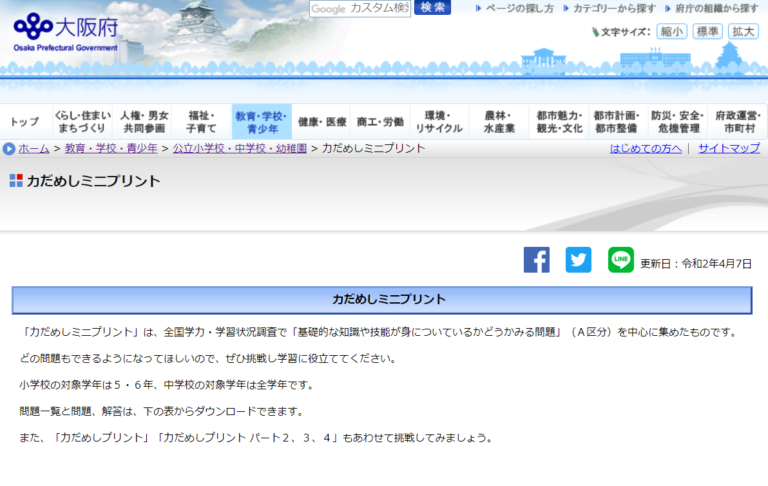768x486 pixels.
Task: Click the 更新日:令和2年4月7日 text
Action: [x=696, y=264]
